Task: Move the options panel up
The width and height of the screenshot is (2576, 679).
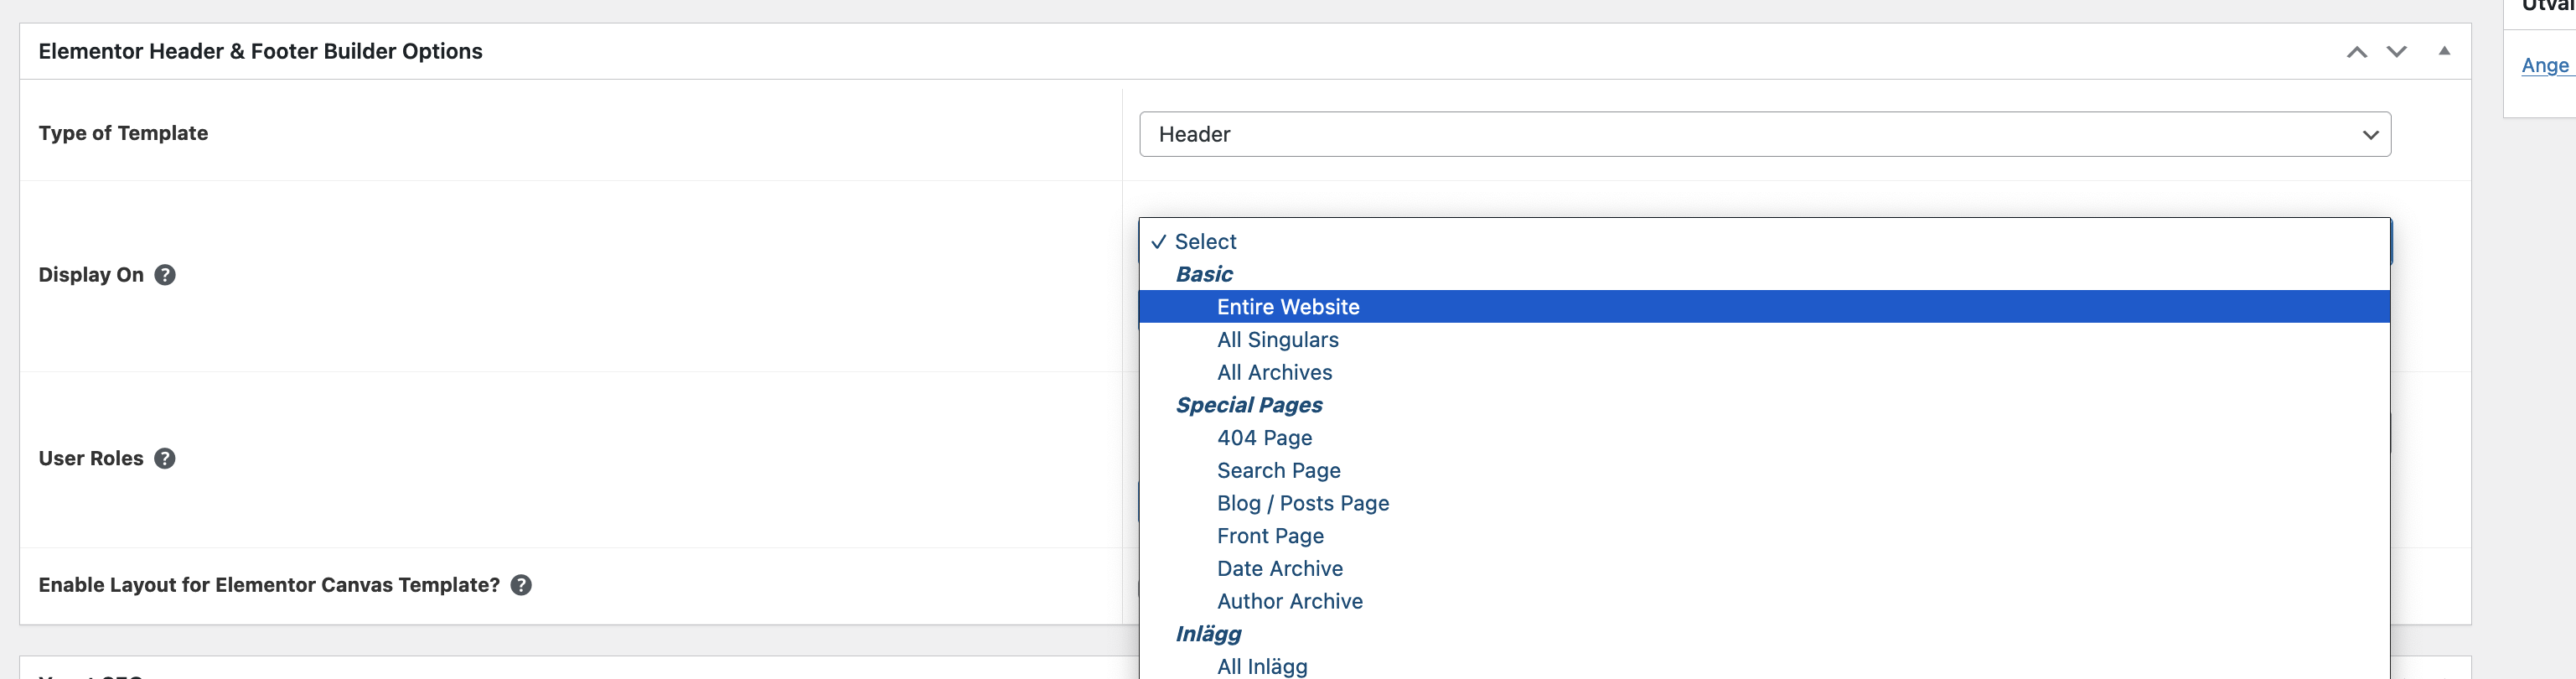Action: (2356, 52)
